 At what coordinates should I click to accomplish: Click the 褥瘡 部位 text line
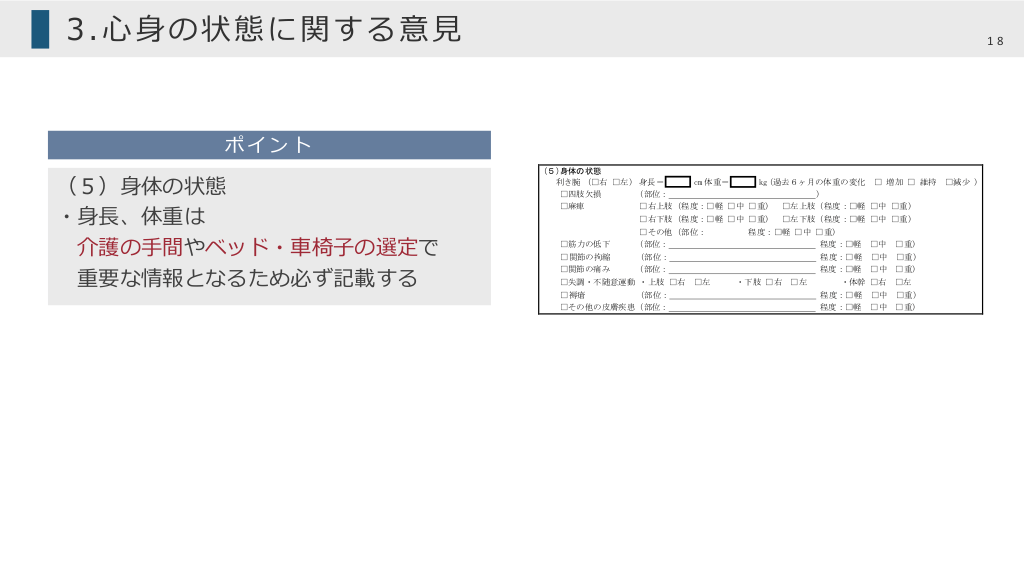coord(742,296)
